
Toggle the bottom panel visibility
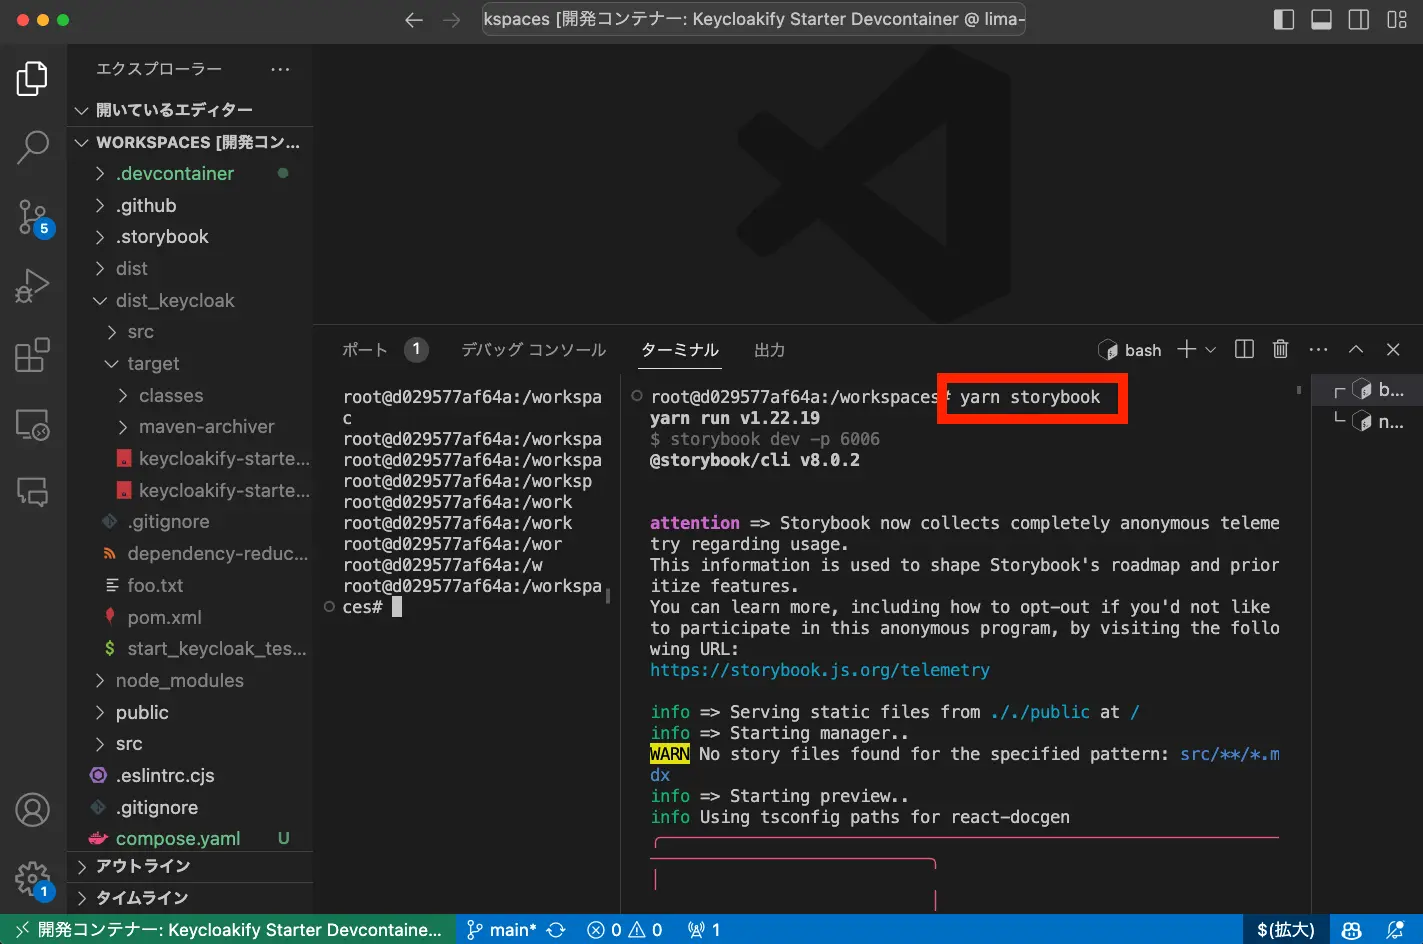(1321, 20)
